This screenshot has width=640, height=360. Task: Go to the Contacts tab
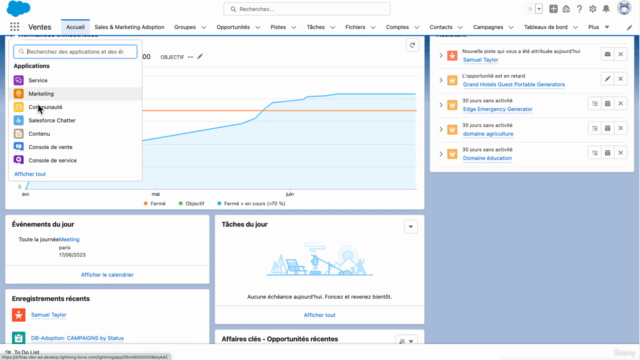coord(441,27)
